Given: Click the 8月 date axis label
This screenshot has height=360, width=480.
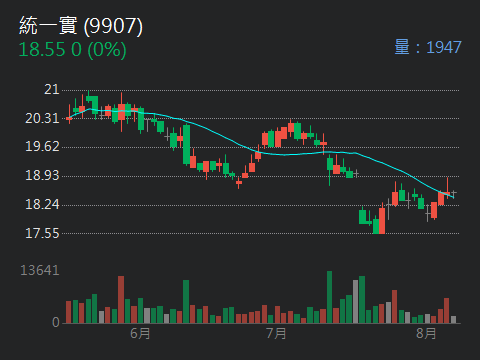Looking at the screenshot, I should tap(426, 333).
